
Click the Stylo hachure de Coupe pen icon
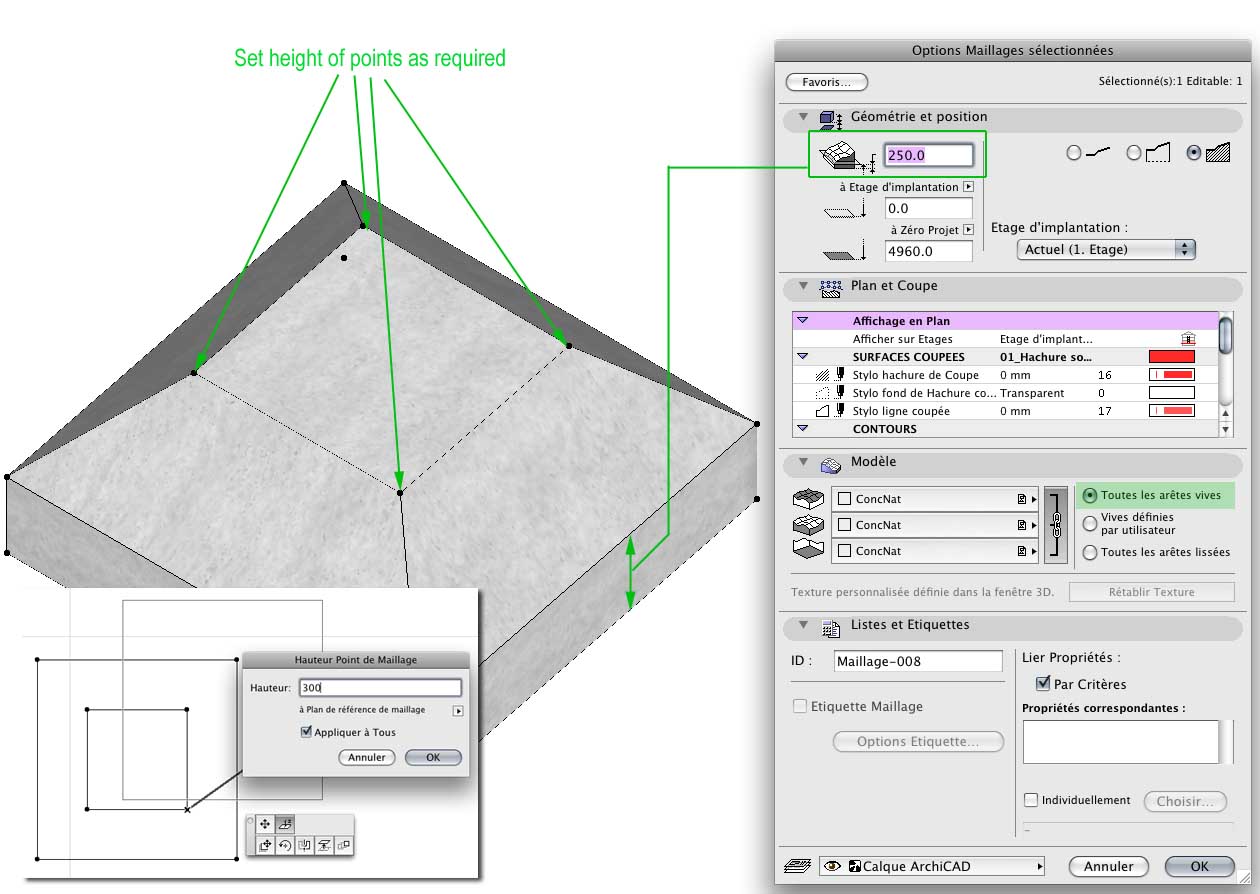[x=840, y=374]
